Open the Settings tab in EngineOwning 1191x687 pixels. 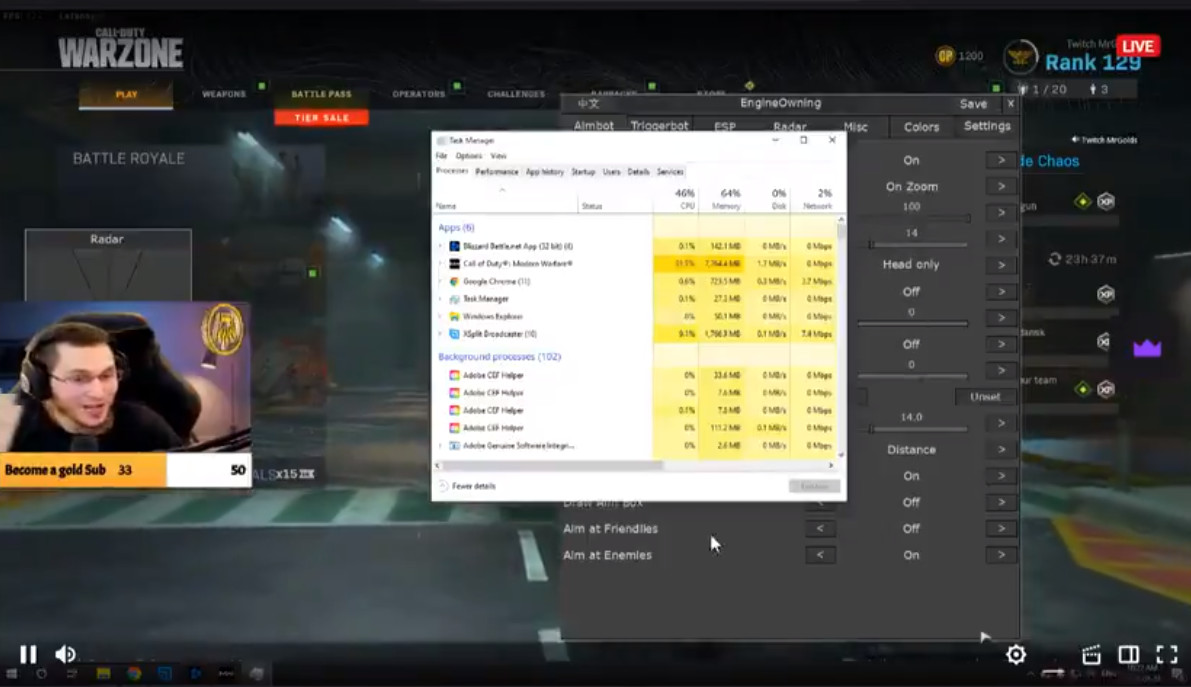point(987,126)
